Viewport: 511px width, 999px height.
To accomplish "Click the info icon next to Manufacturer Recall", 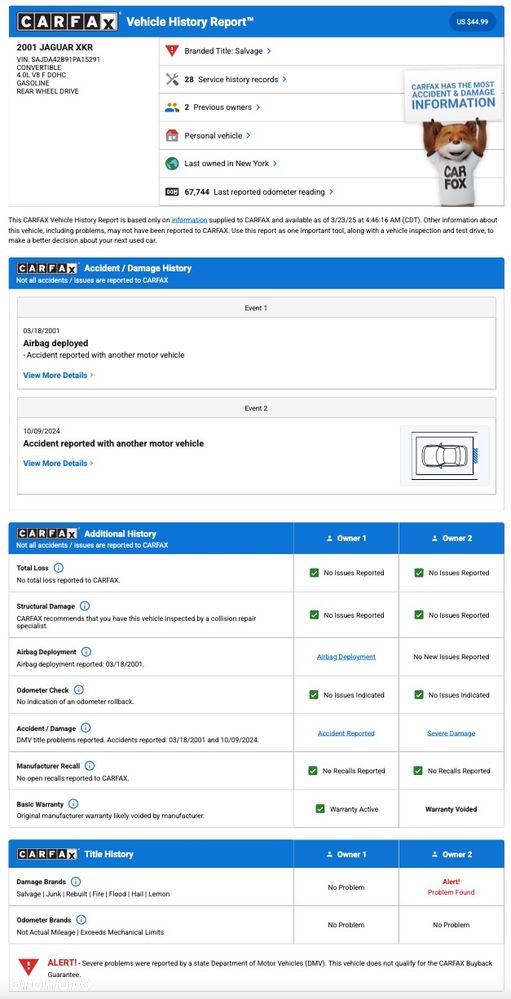I will [90, 765].
